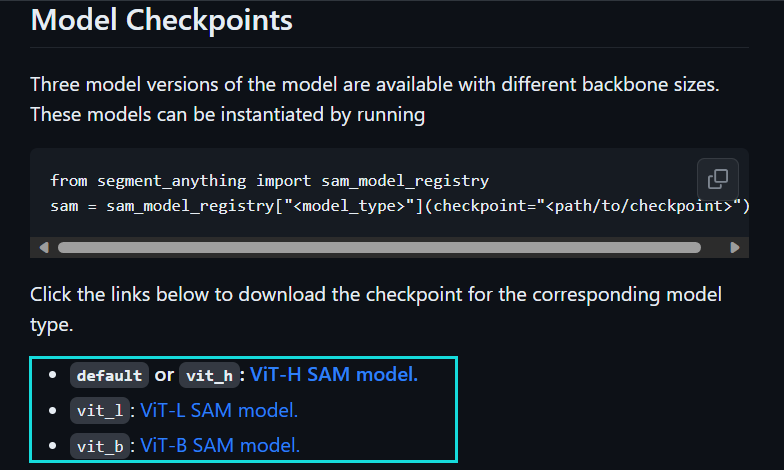Select the 'vit_b' code label
The width and height of the screenshot is (784, 470).
coord(99,446)
